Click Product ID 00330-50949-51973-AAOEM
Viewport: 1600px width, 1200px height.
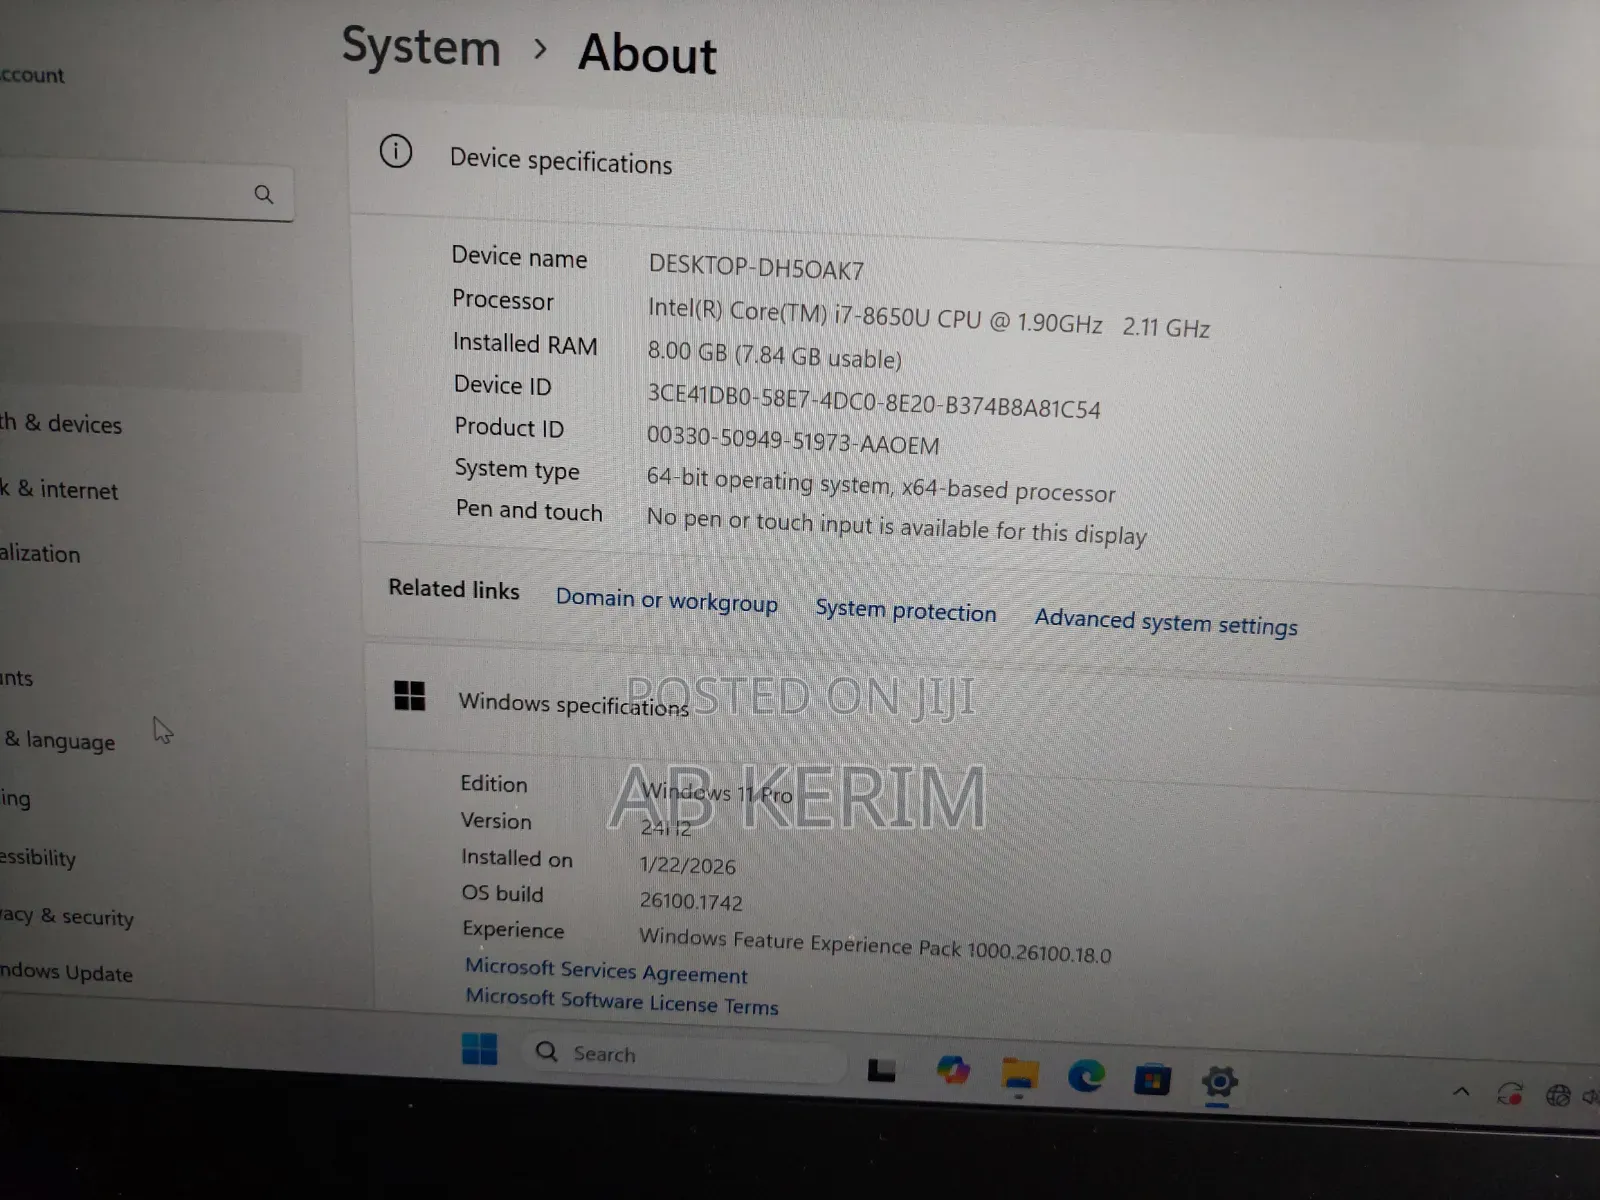793,439
